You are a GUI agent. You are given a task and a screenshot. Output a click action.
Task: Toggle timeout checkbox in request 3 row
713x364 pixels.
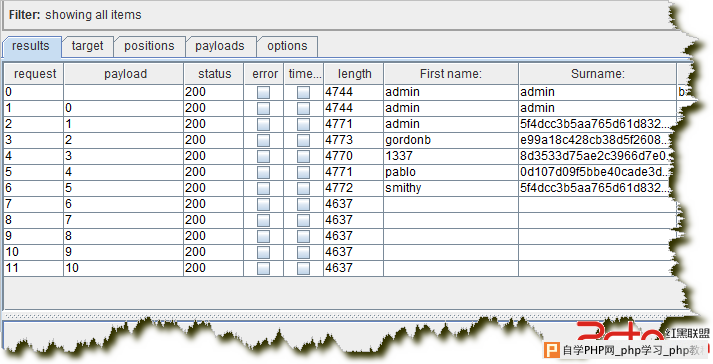click(303, 140)
